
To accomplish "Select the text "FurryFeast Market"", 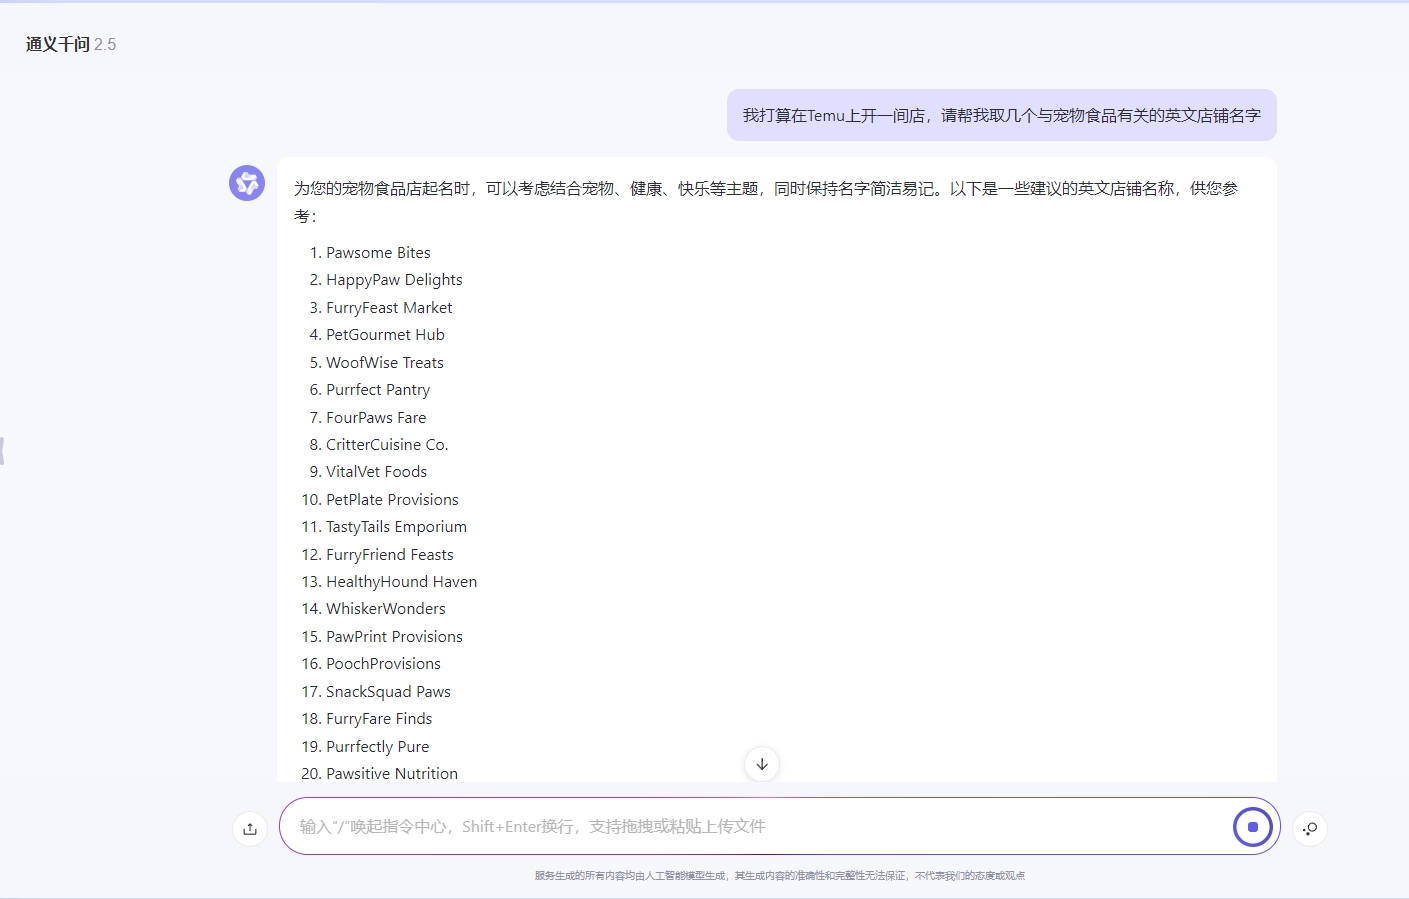I will (389, 308).
